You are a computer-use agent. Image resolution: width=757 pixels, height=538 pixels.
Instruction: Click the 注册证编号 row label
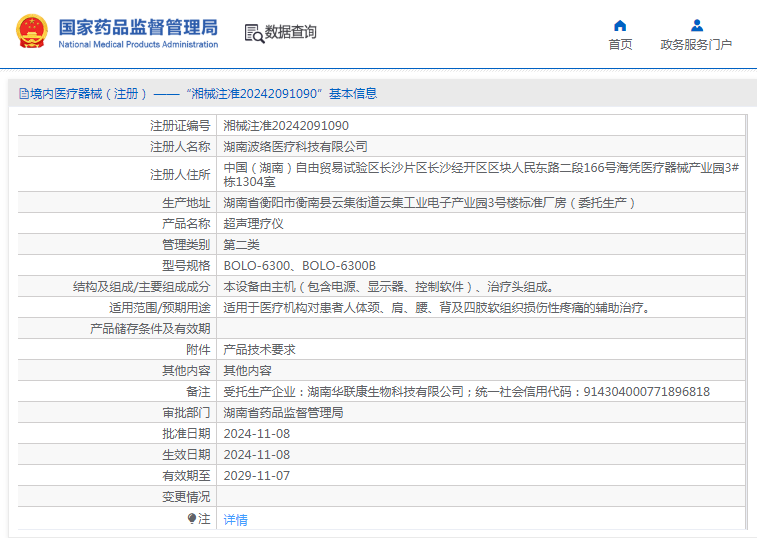180,126
